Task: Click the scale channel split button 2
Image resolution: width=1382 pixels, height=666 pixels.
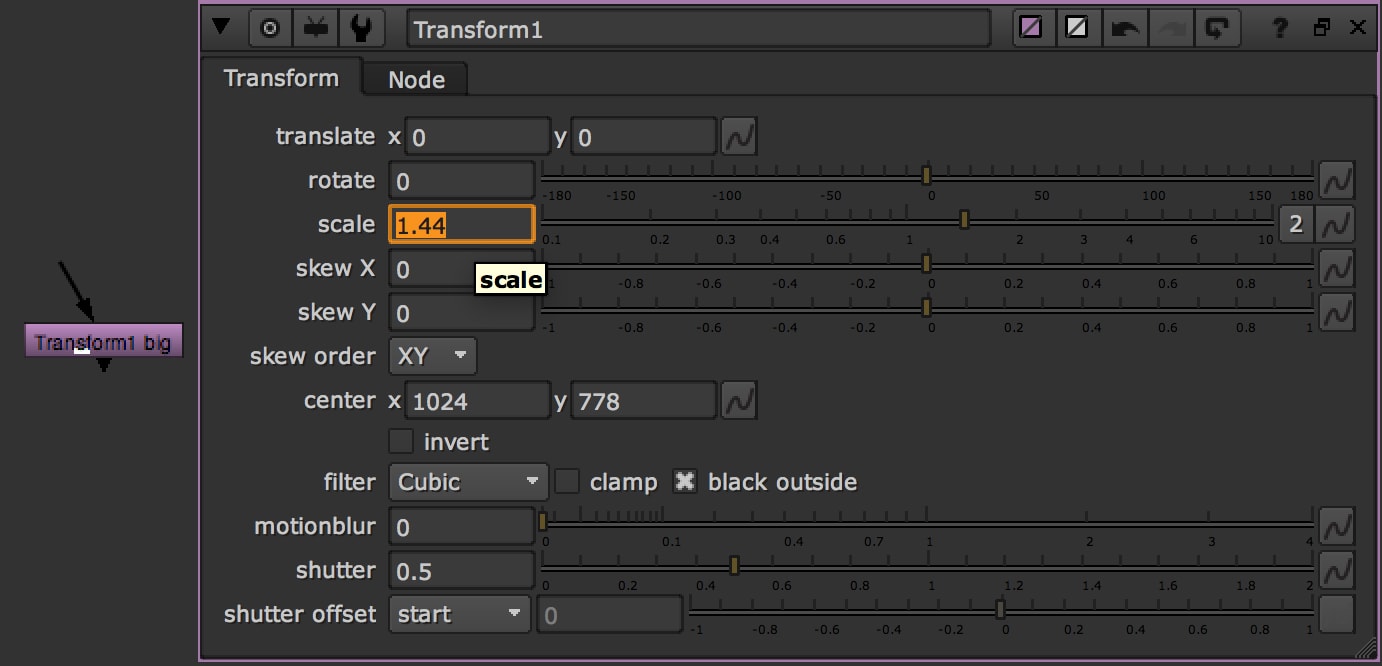Action: [1296, 224]
